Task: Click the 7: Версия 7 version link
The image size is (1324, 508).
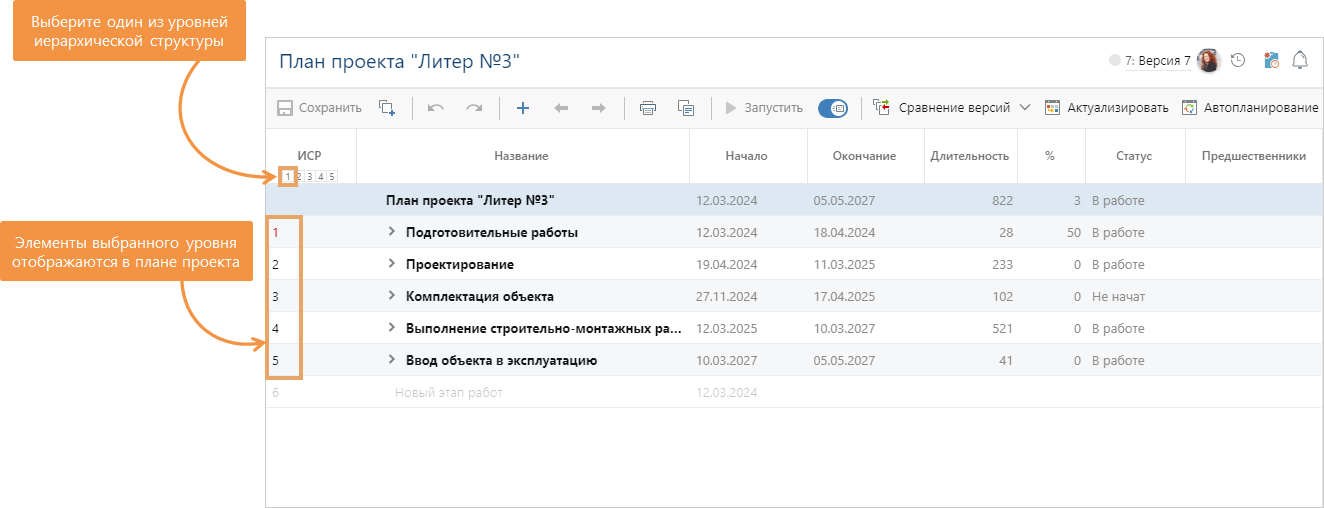Action: tap(1157, 61)
